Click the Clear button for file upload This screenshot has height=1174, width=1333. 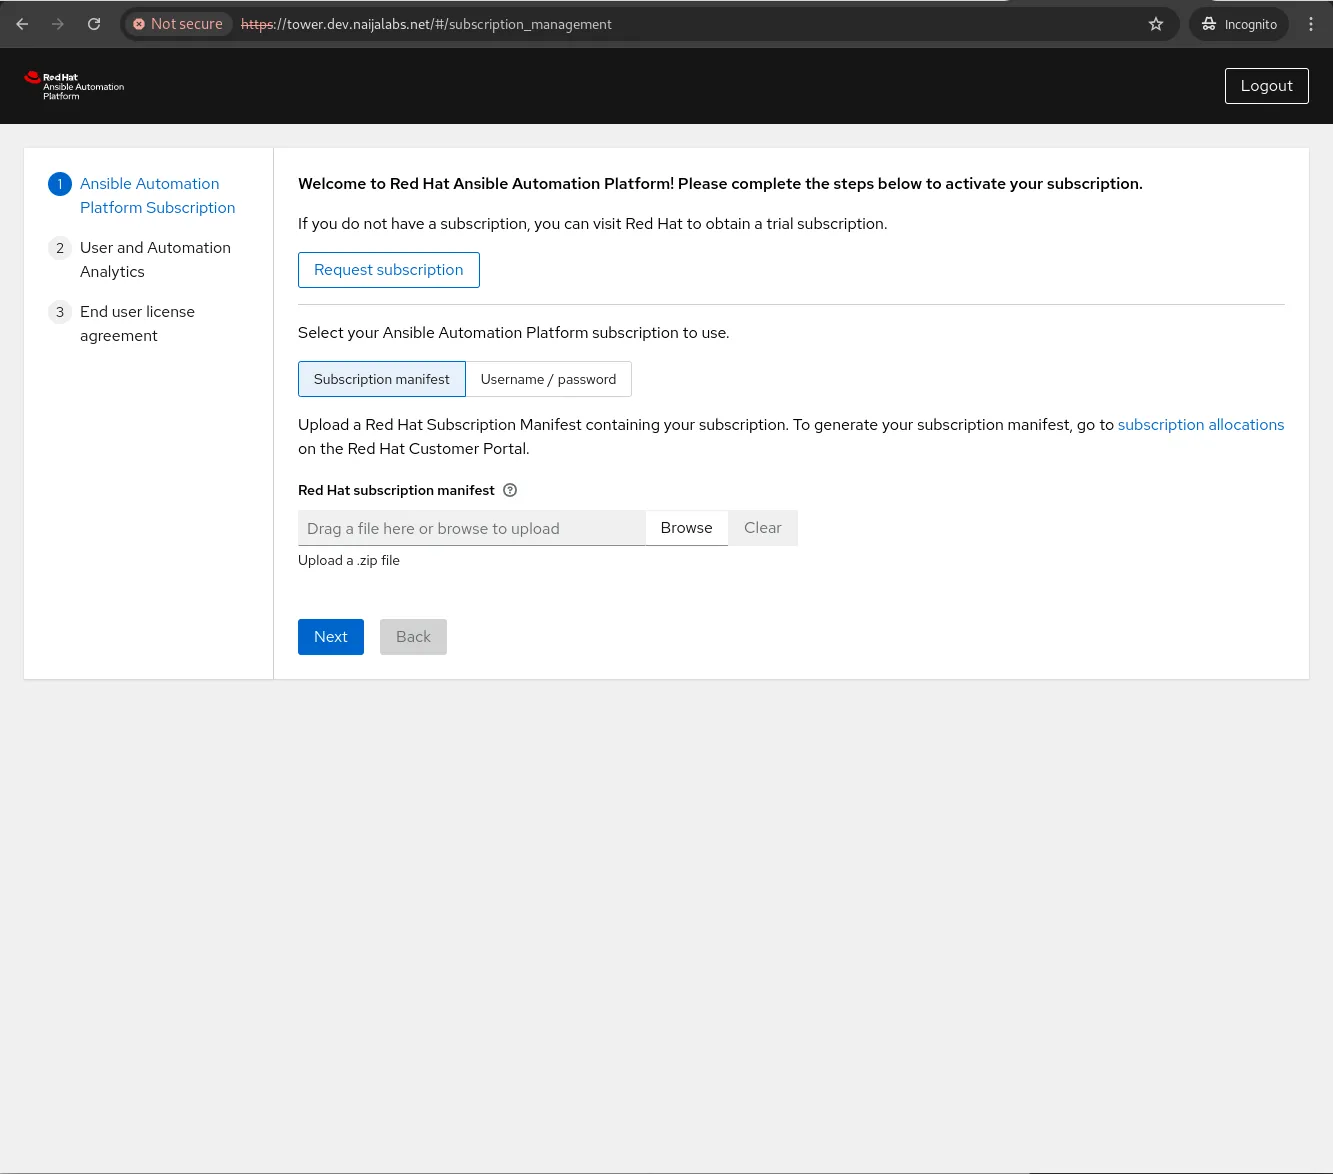point(763,528)
